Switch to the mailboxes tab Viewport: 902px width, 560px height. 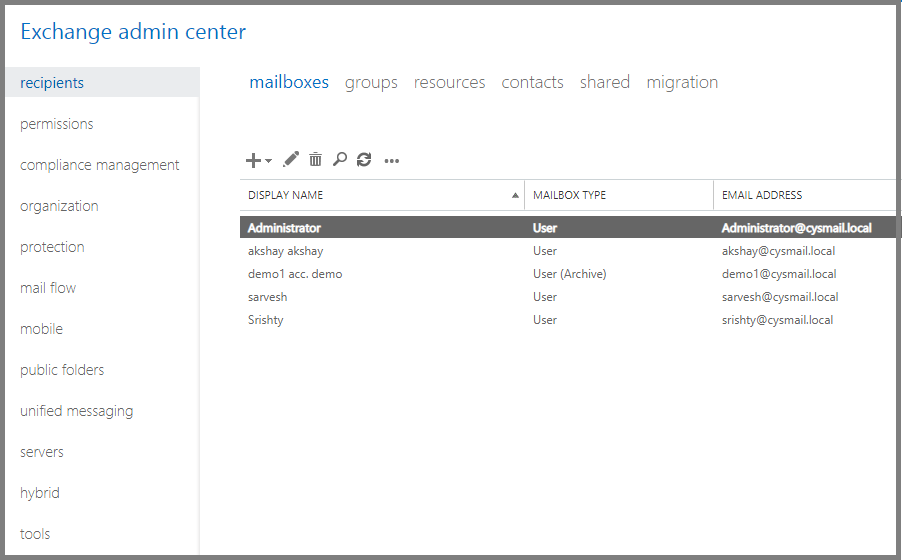pos(289,82)
